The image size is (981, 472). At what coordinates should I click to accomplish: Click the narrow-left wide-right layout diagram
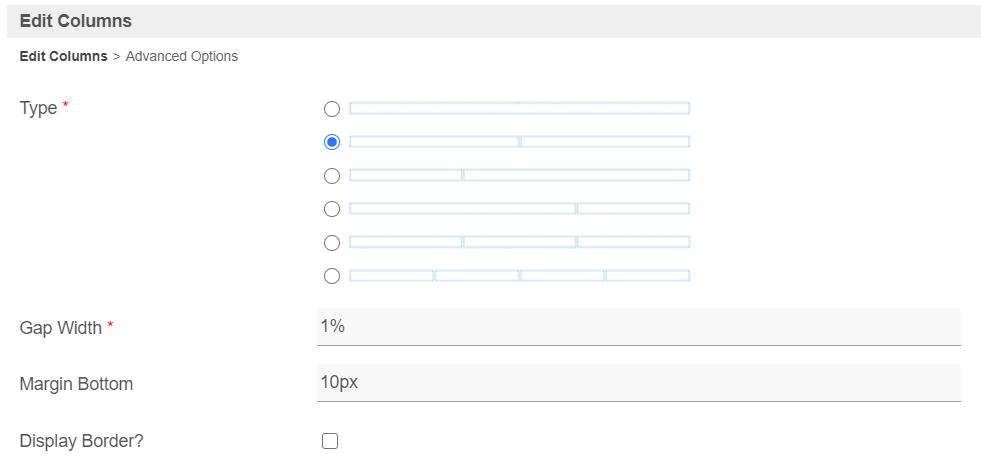[x=519, y=176]
